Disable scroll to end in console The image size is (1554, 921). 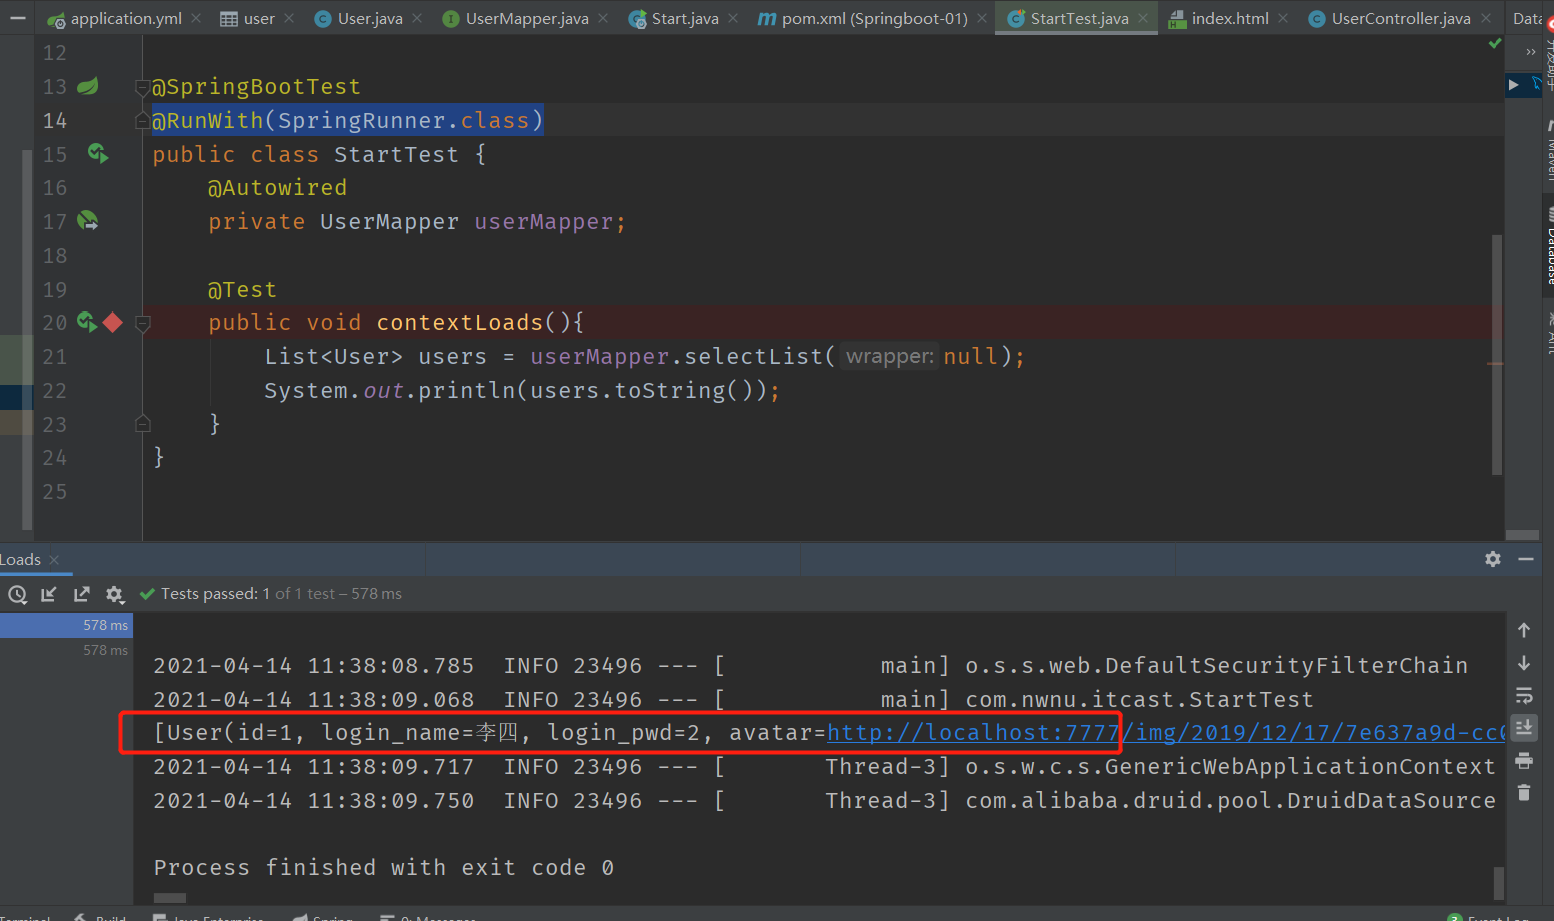[x=1524, y=728]
